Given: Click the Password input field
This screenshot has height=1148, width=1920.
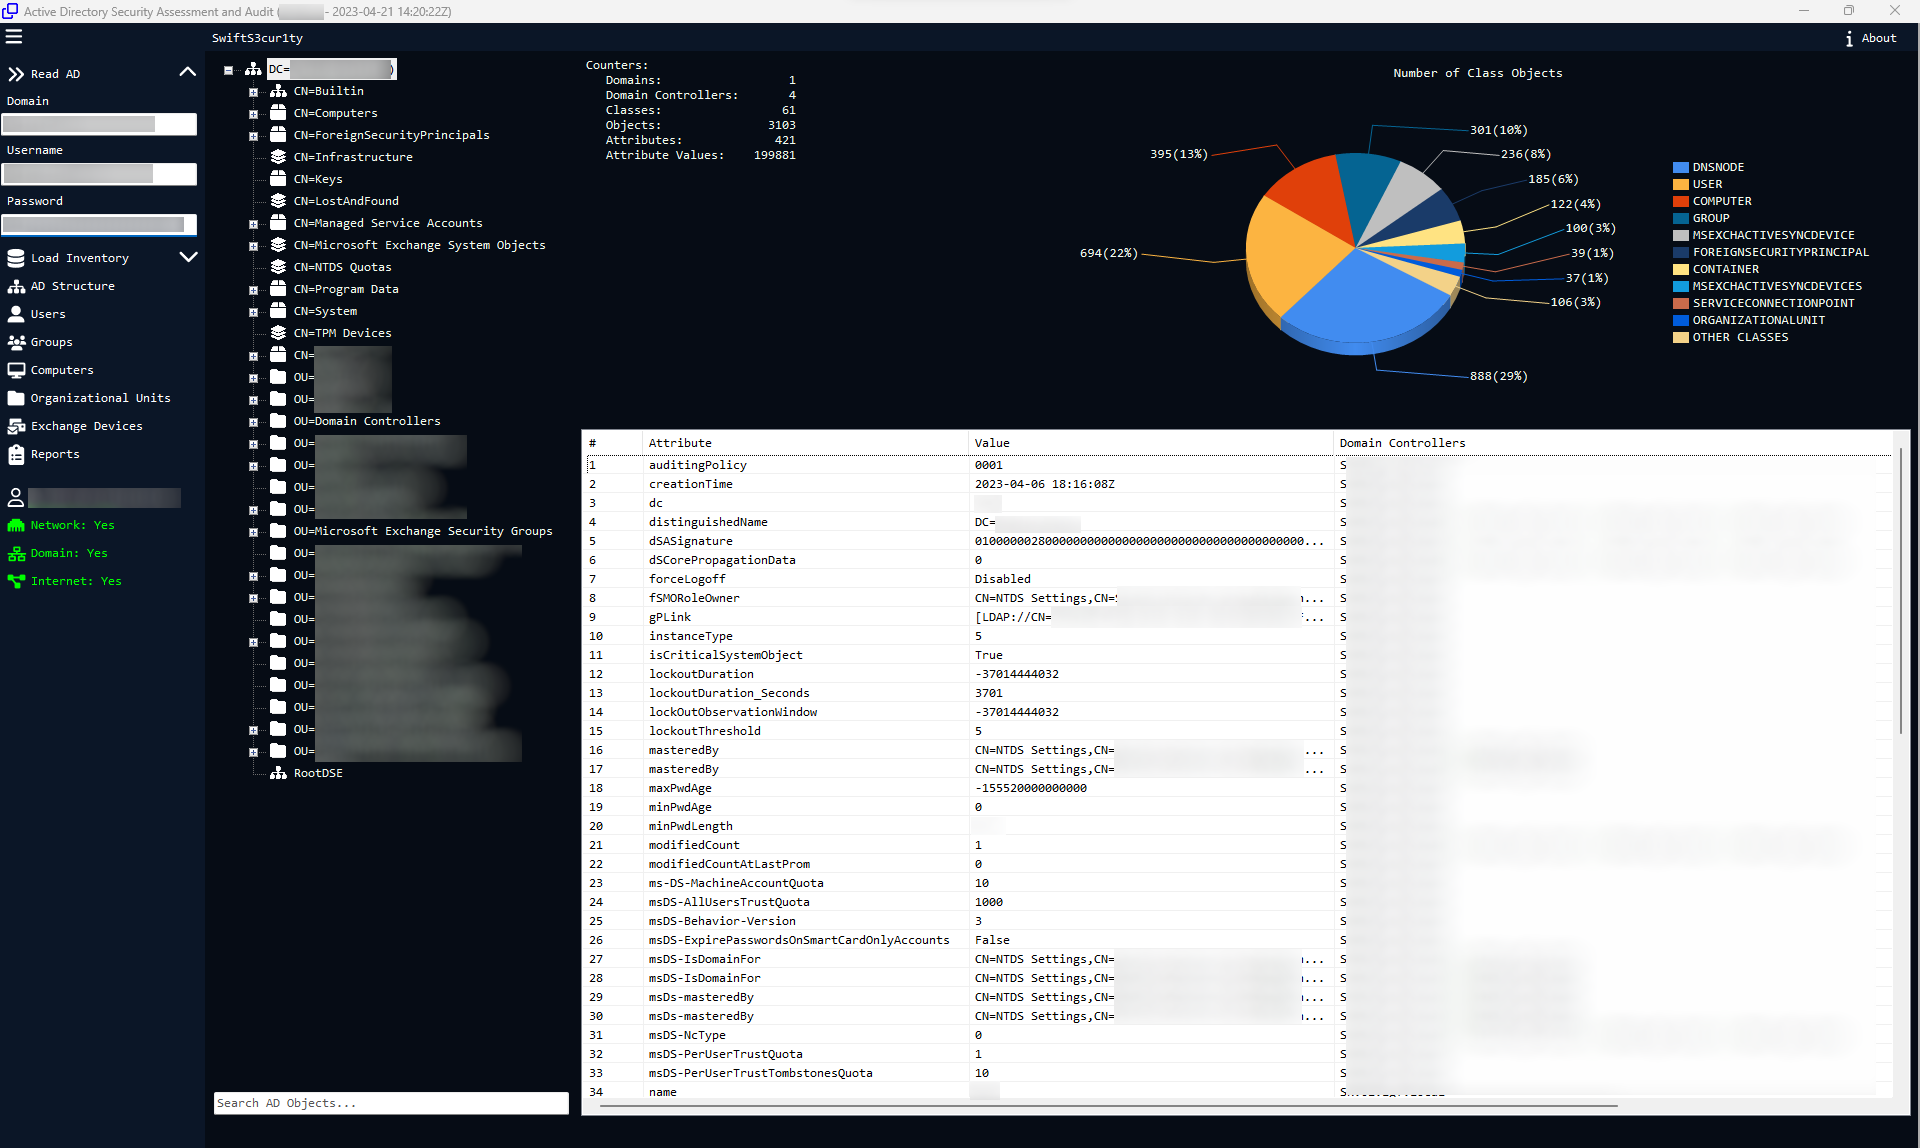Looking at the screenshot, I should 99,225.
